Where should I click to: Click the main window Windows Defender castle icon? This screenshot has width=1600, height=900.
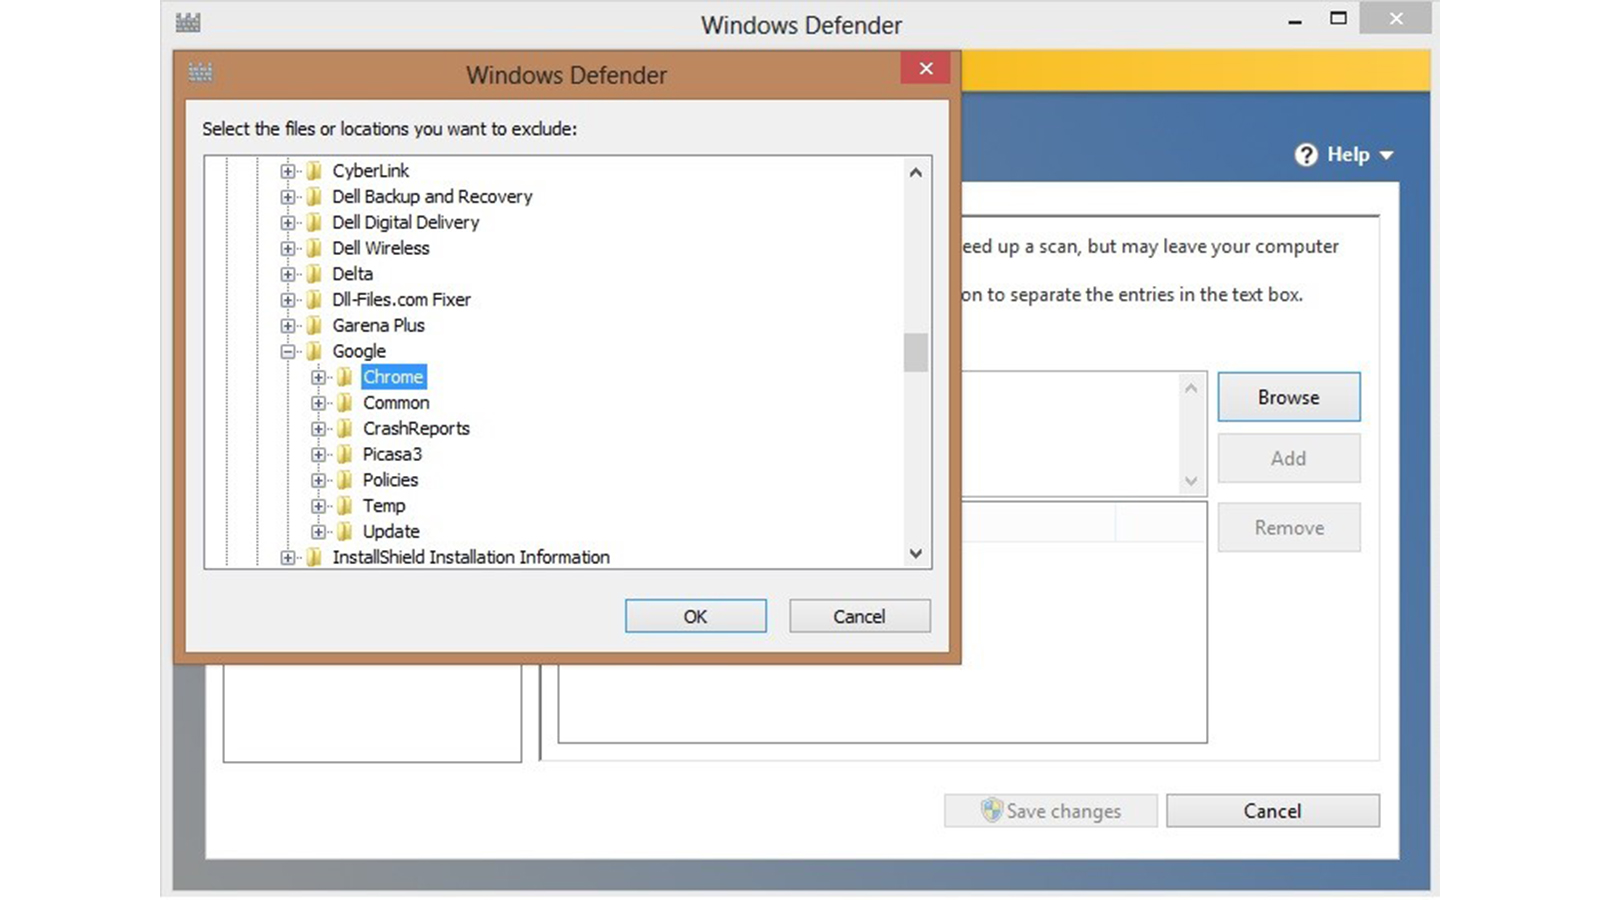point(188,23)
